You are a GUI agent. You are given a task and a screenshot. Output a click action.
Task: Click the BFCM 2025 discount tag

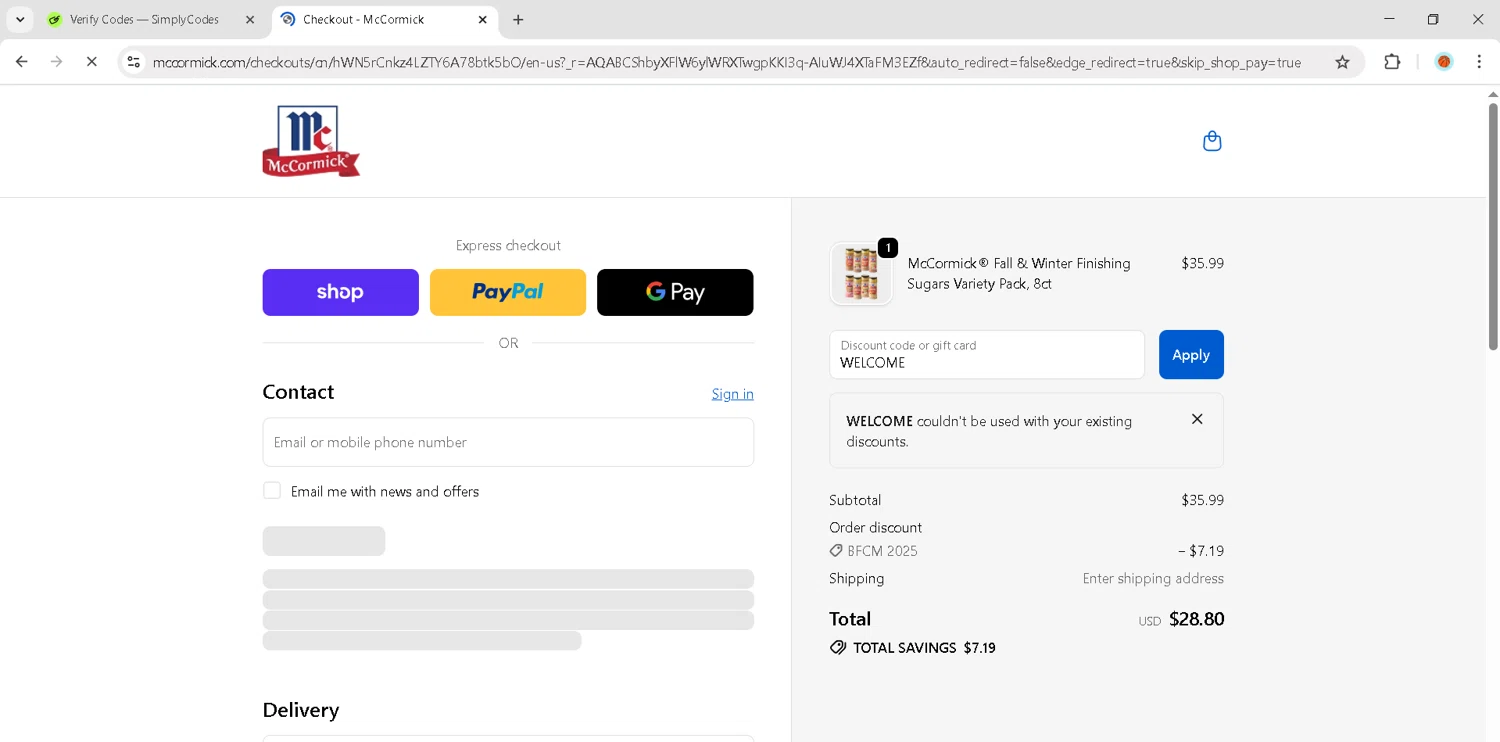(873, 551)
